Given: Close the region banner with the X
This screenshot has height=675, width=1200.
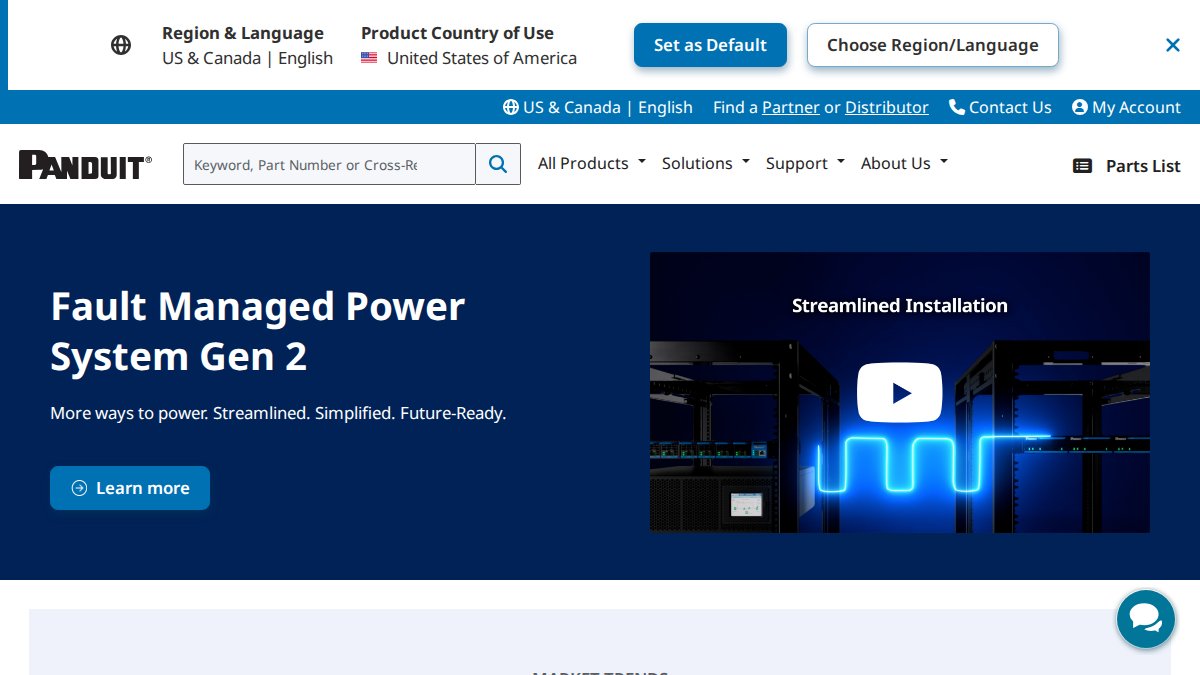Looking at the screenshot, I should click(1173, 45).
